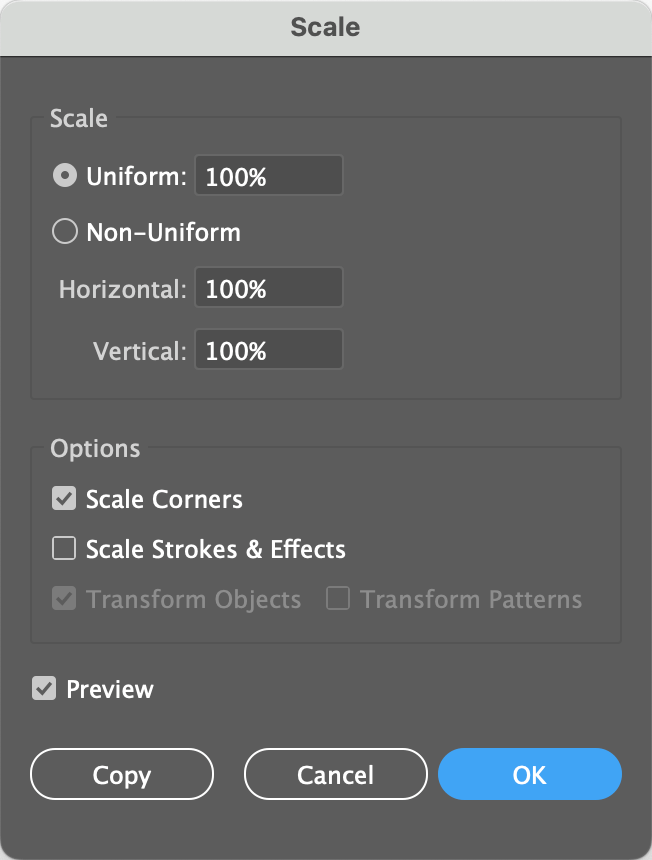Click the Options section heading

pos(95,448)
